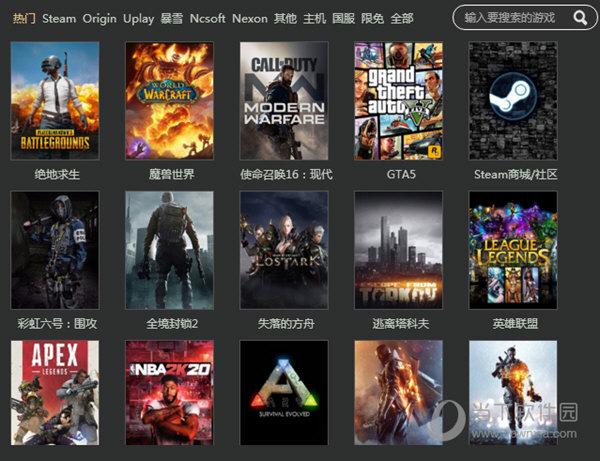
Task: Switch to the Nexon tab
Action: (250, 18)
